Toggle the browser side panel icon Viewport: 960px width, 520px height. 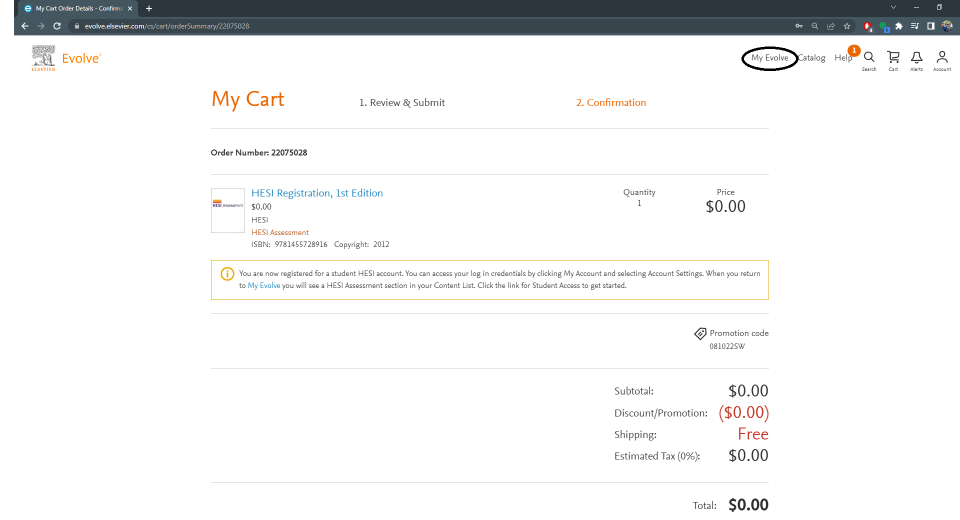pos(931,26)
